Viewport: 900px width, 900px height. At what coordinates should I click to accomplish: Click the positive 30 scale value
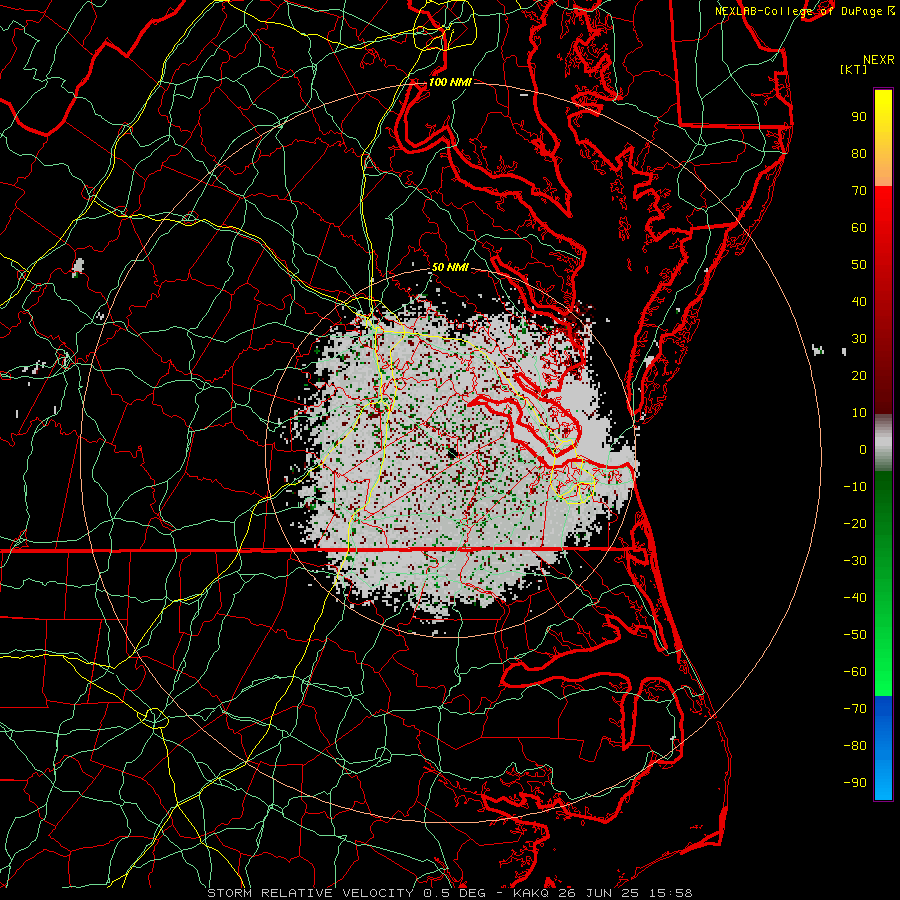[x=859, y=339]
